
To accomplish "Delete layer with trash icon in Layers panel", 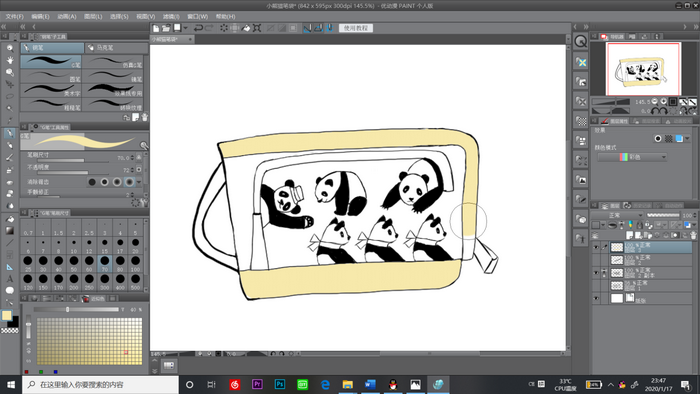I will (693, 235).
